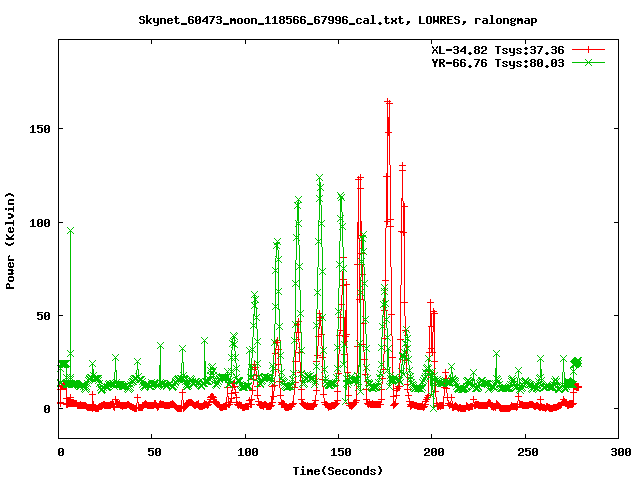Click the x-axis tick label 100

248,452
